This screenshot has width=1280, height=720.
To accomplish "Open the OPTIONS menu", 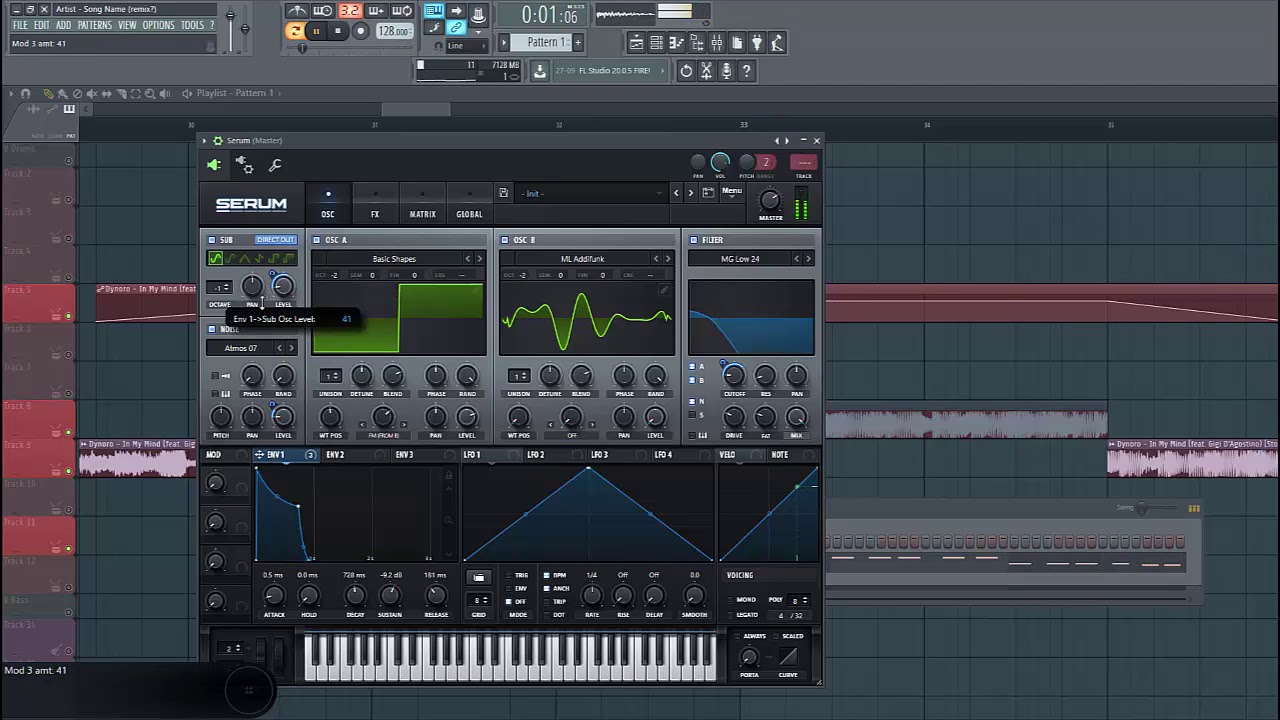I will click(158, 25).
